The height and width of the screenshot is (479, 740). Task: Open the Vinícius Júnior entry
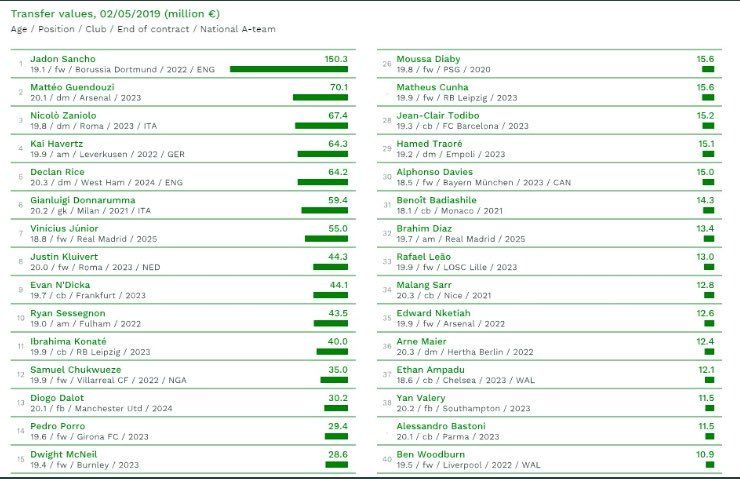(66, 228)
